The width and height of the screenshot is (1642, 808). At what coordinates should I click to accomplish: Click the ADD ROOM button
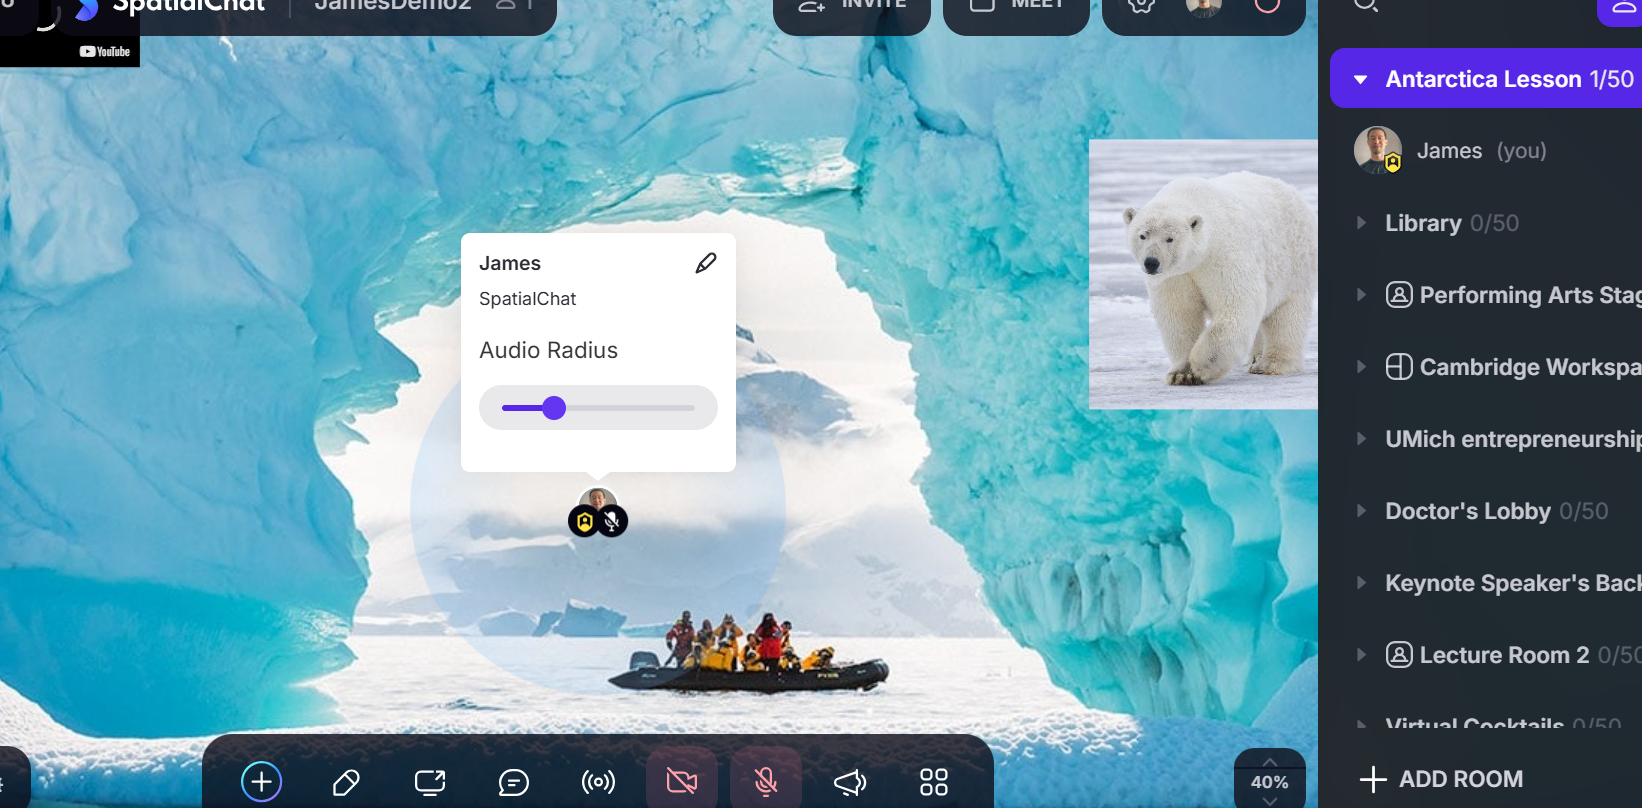[x=1442, y=779]
